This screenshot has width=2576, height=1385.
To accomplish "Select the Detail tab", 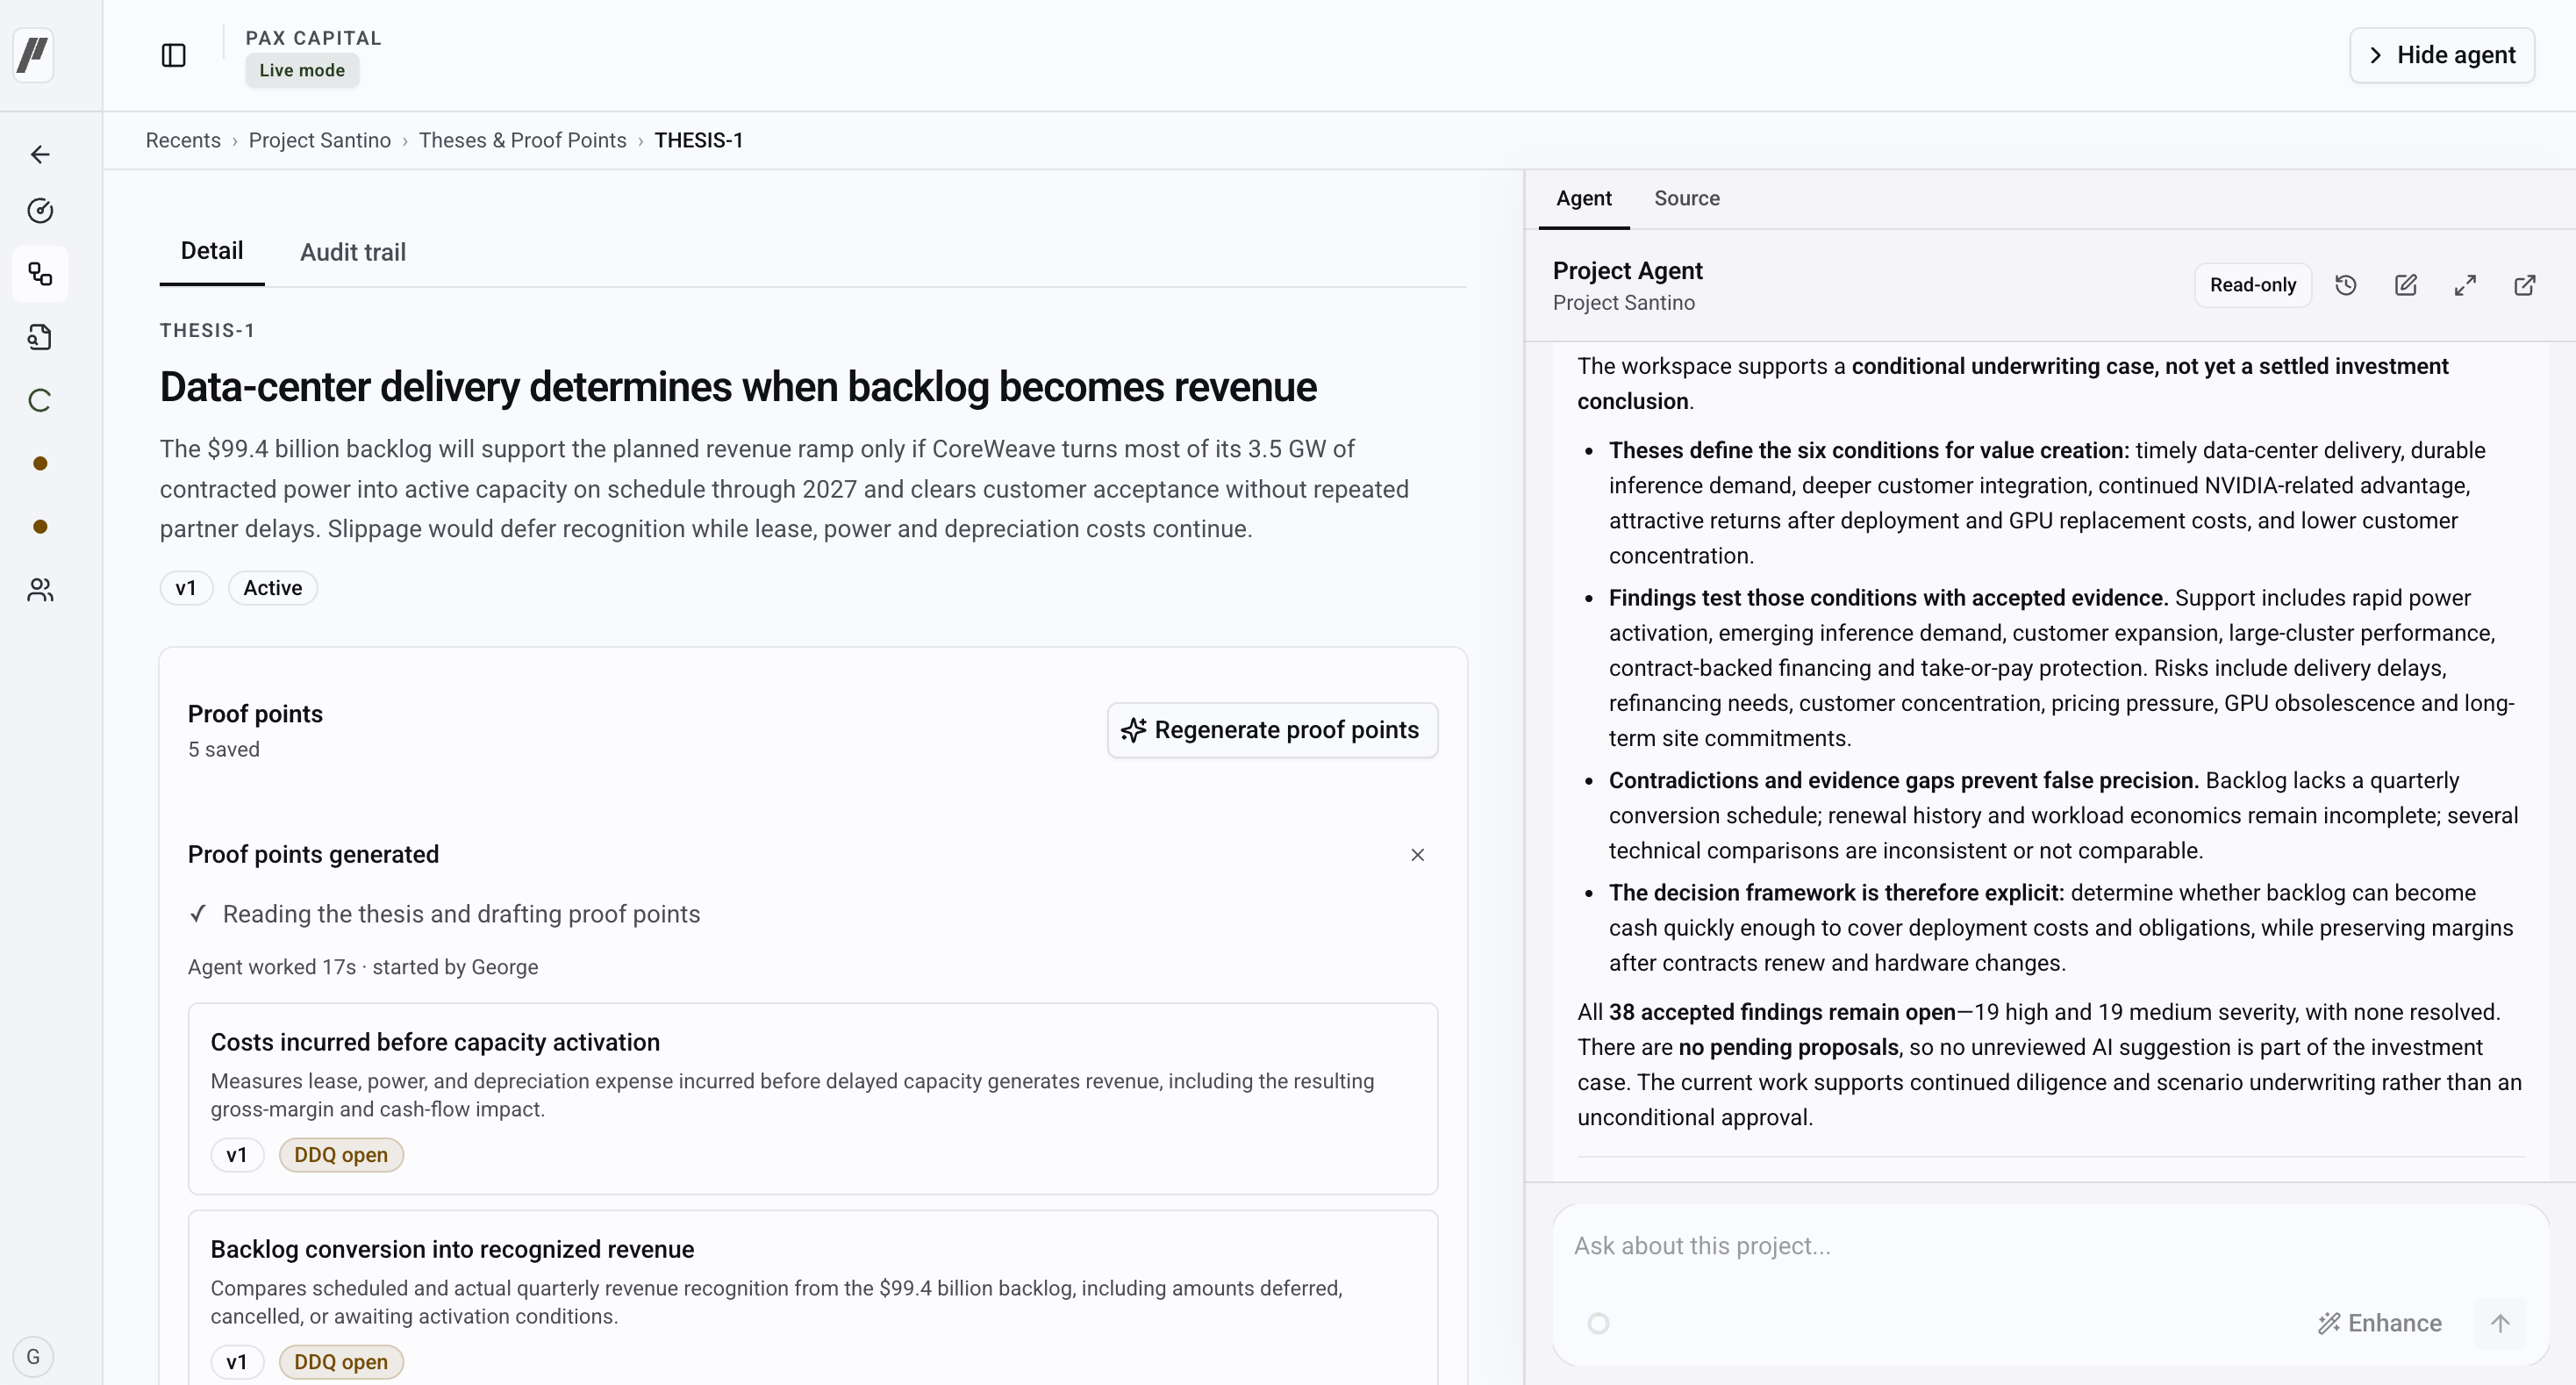I will [x=212, y=251].
